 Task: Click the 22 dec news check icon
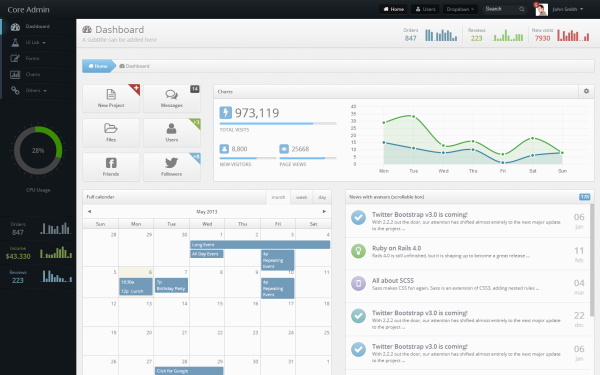(358, 316)
